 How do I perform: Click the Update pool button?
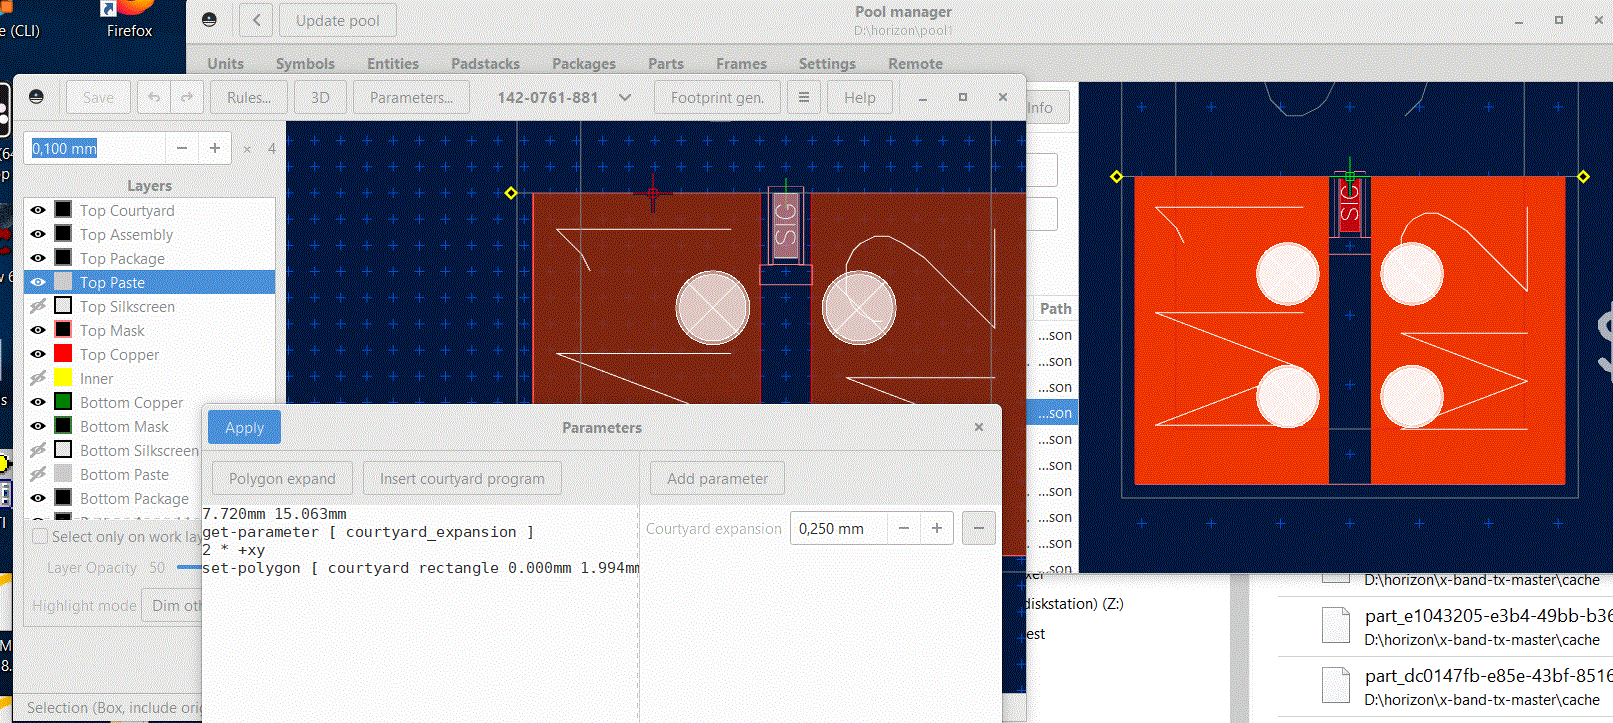click(x=337, y=20)
